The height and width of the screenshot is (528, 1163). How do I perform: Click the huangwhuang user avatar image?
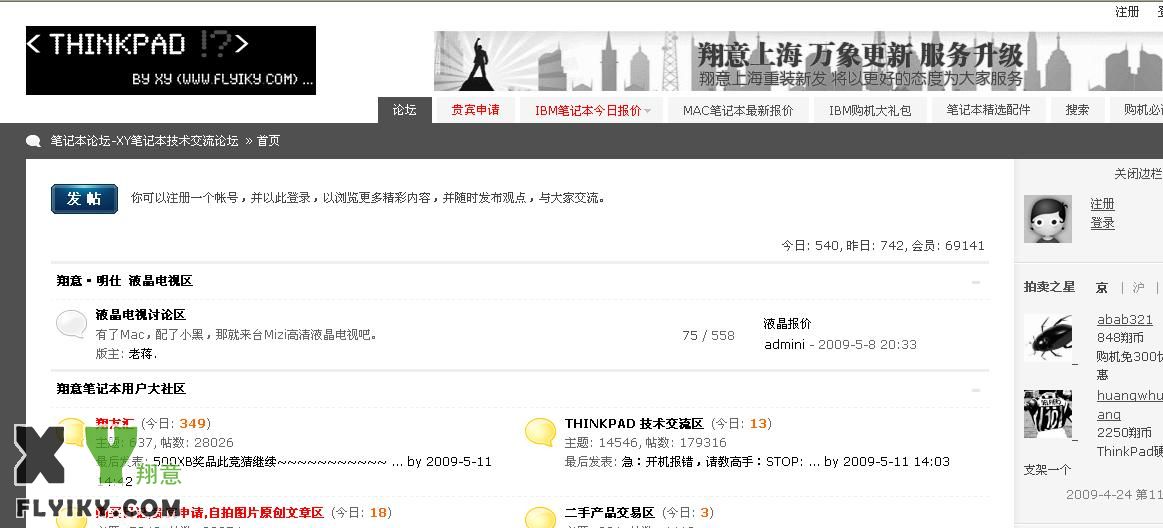(x=1047, y=413)
